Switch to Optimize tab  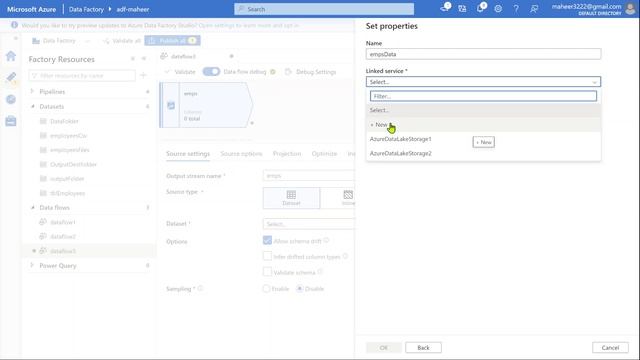[324, 153]
